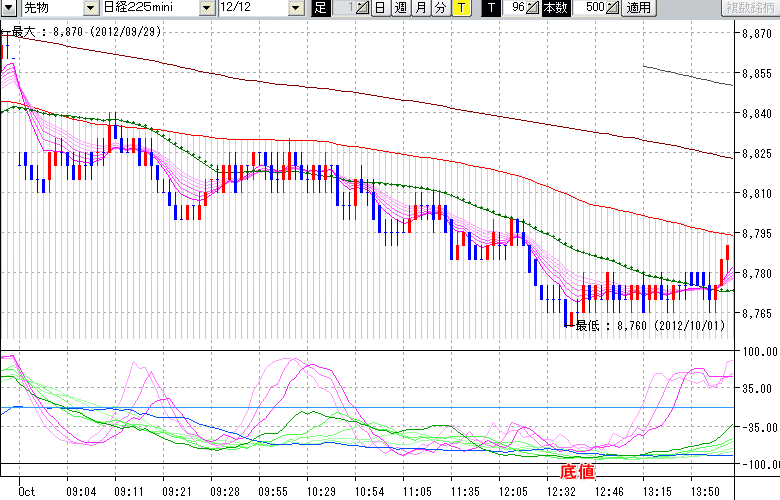Click the 500 bar count field
Screen dimensions: 780x500
tap(589, 8)
